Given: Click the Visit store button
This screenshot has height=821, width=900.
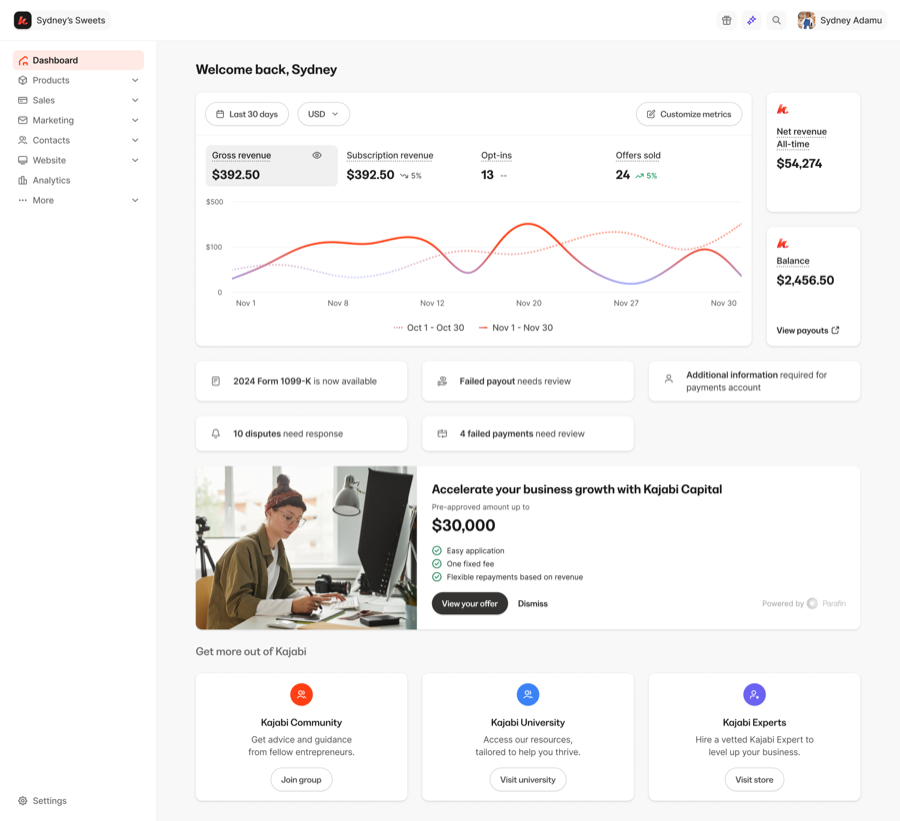Looking at the screenshot, I should click(754, 780).
